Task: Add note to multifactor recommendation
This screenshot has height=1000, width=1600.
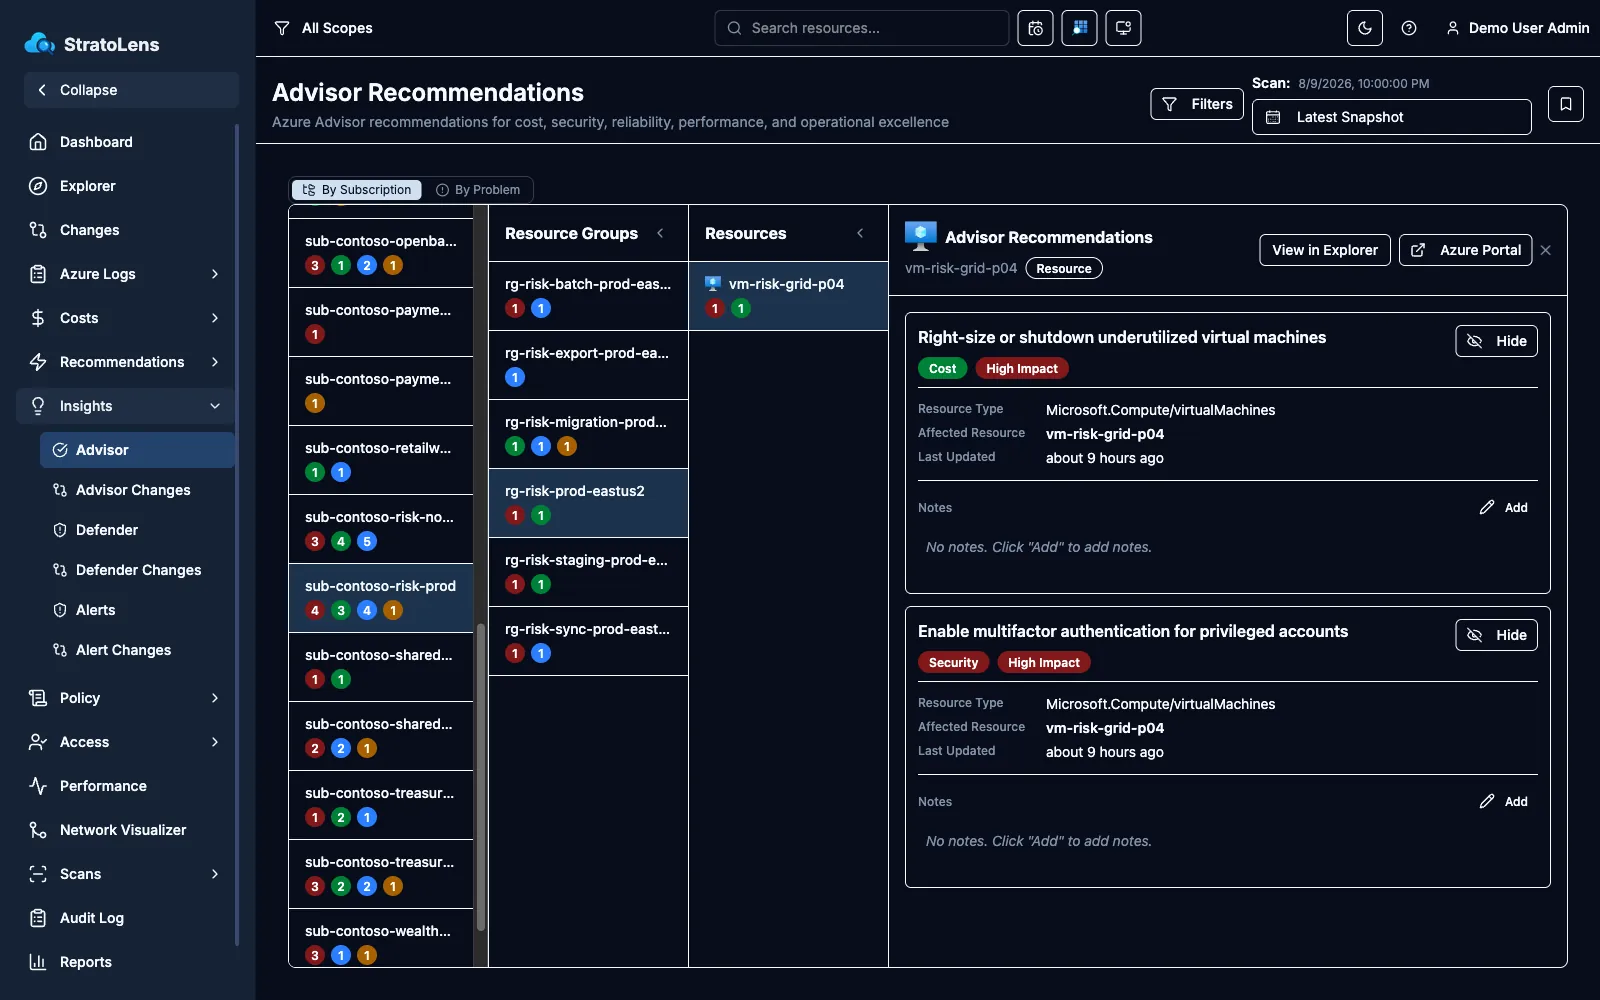Action: (x=1504, y=802)
